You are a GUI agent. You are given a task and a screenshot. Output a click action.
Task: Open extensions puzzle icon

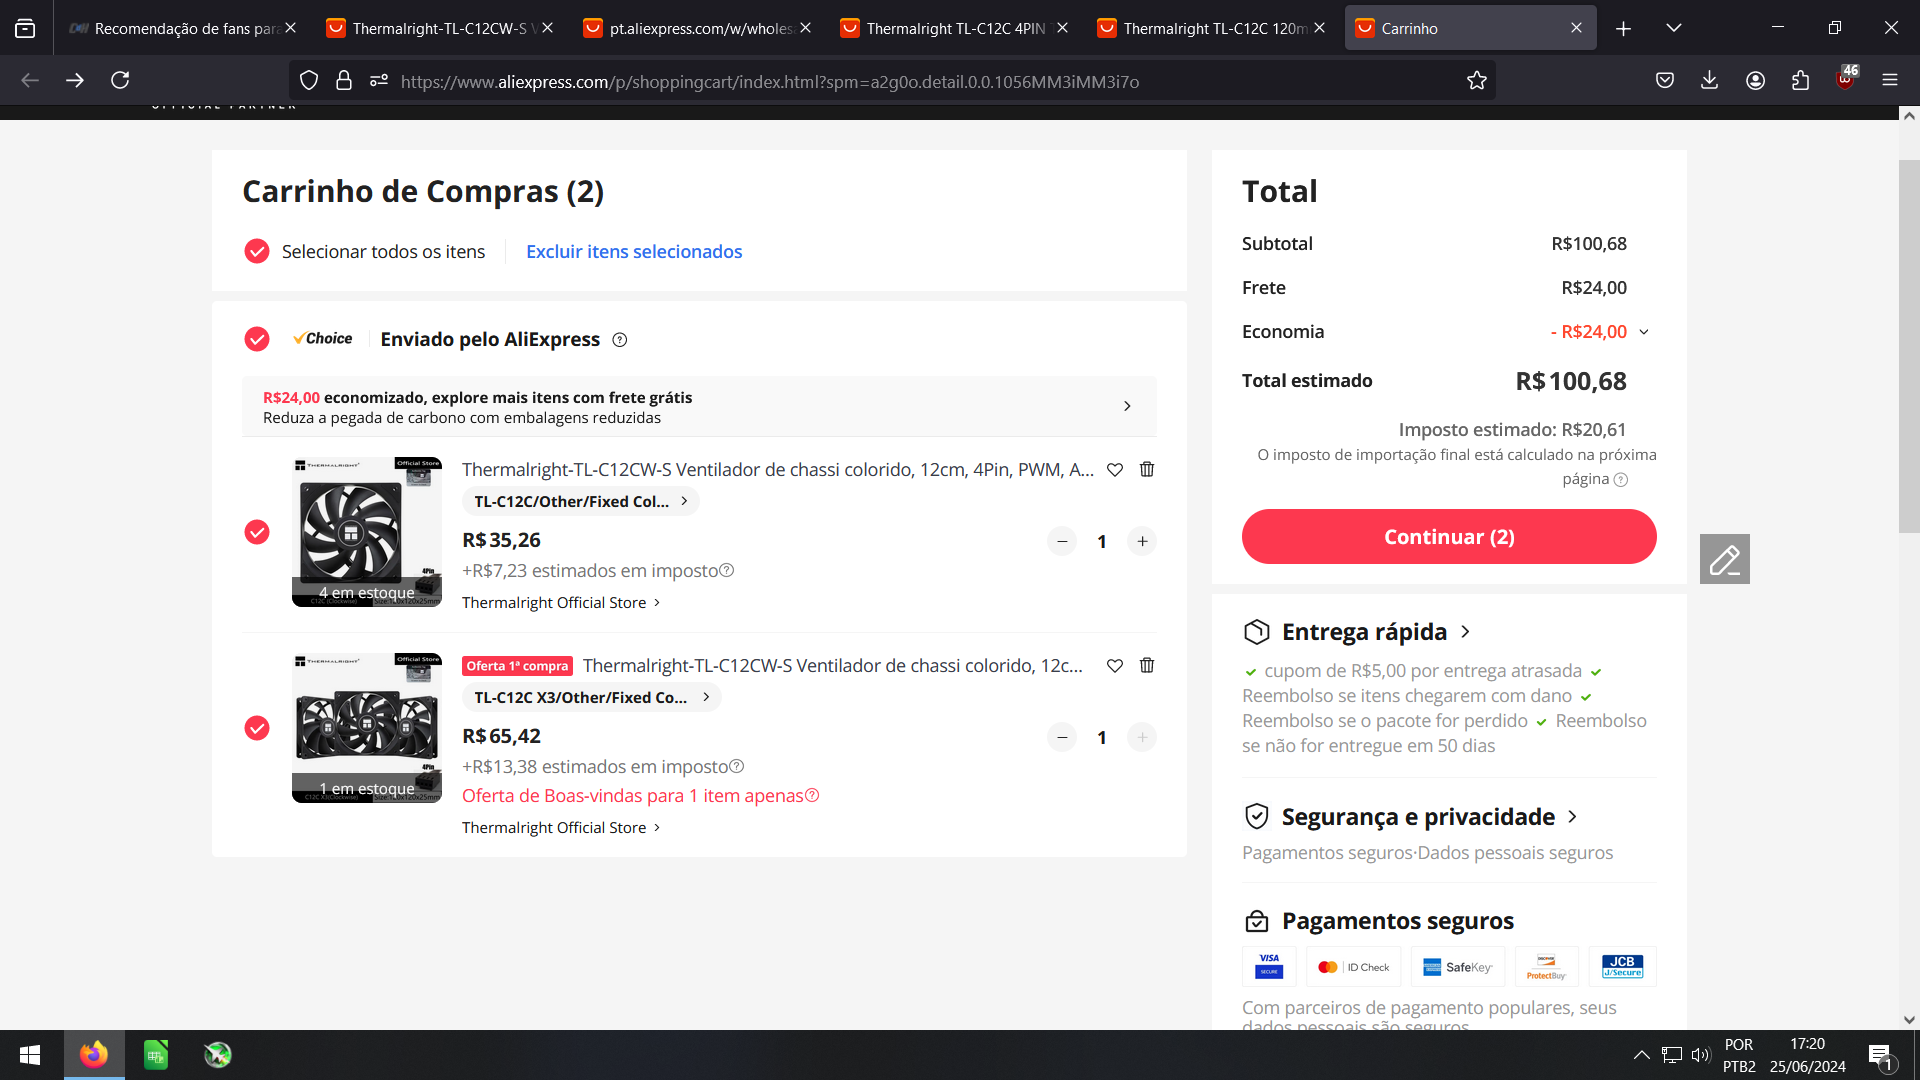(1800, 80)
